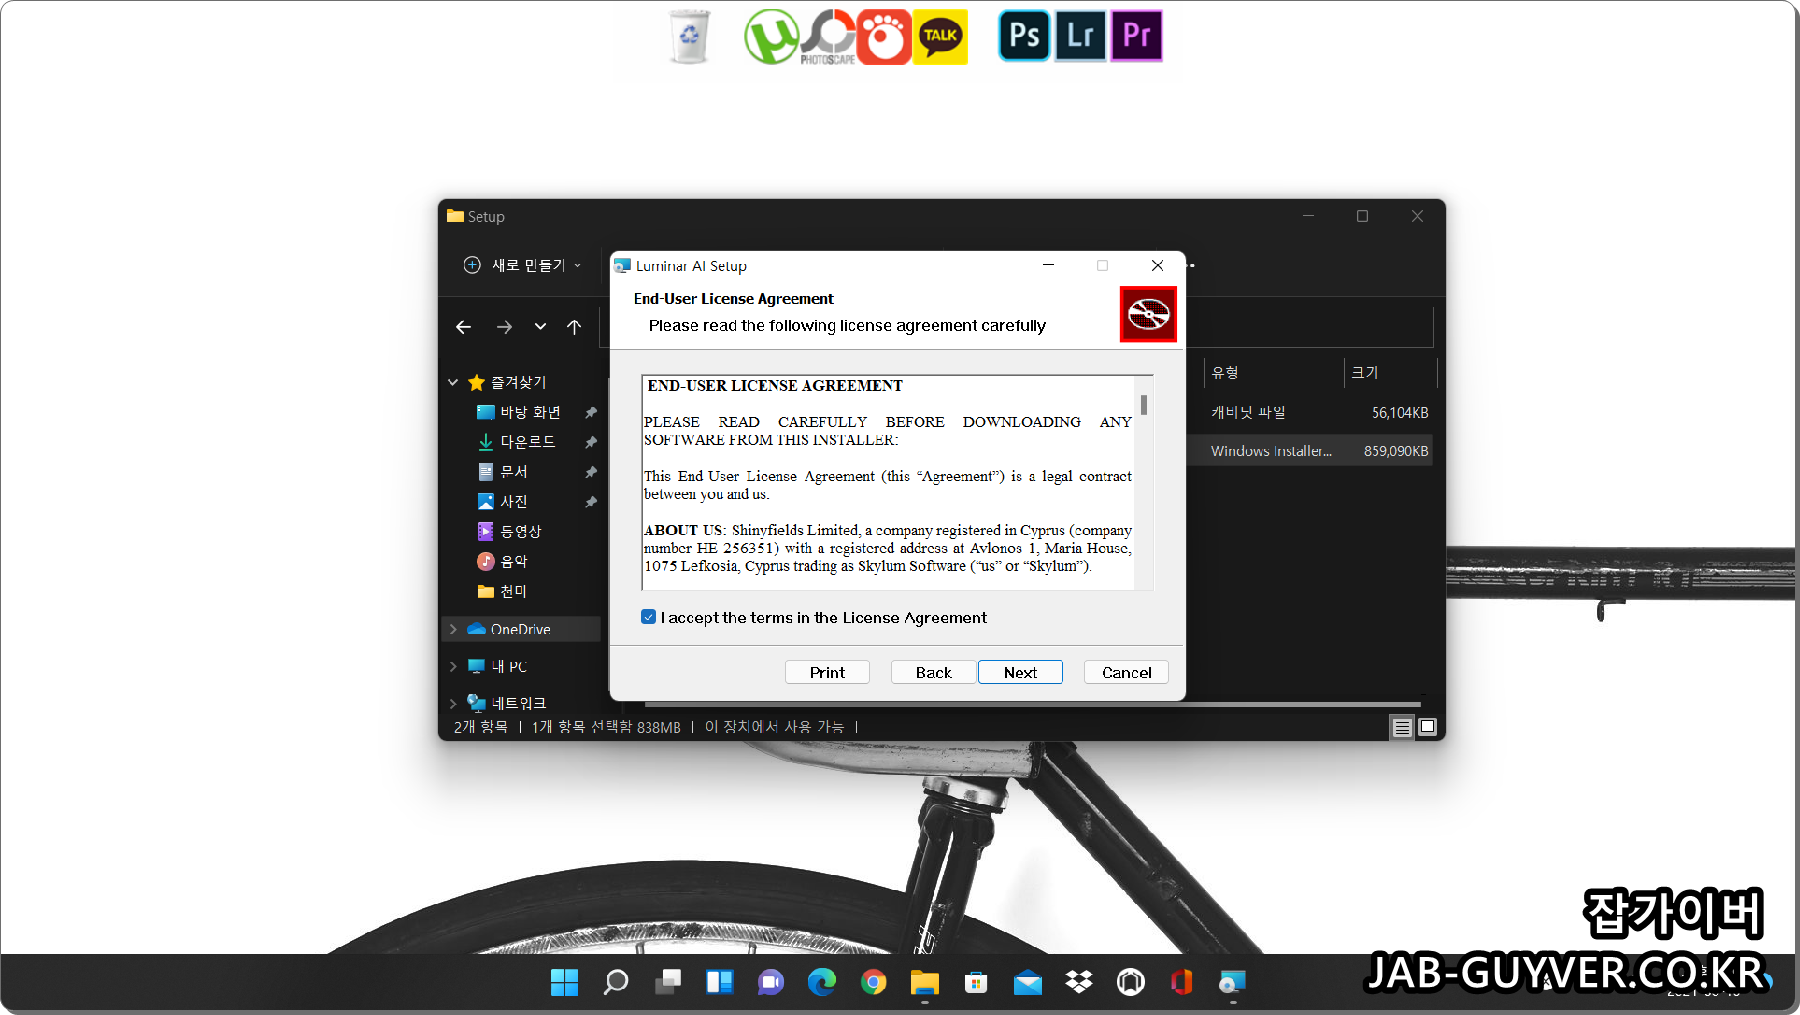Go up one folder in Setup explorer
This screenshot has height=1015, width=1800.
click(574, 327)
